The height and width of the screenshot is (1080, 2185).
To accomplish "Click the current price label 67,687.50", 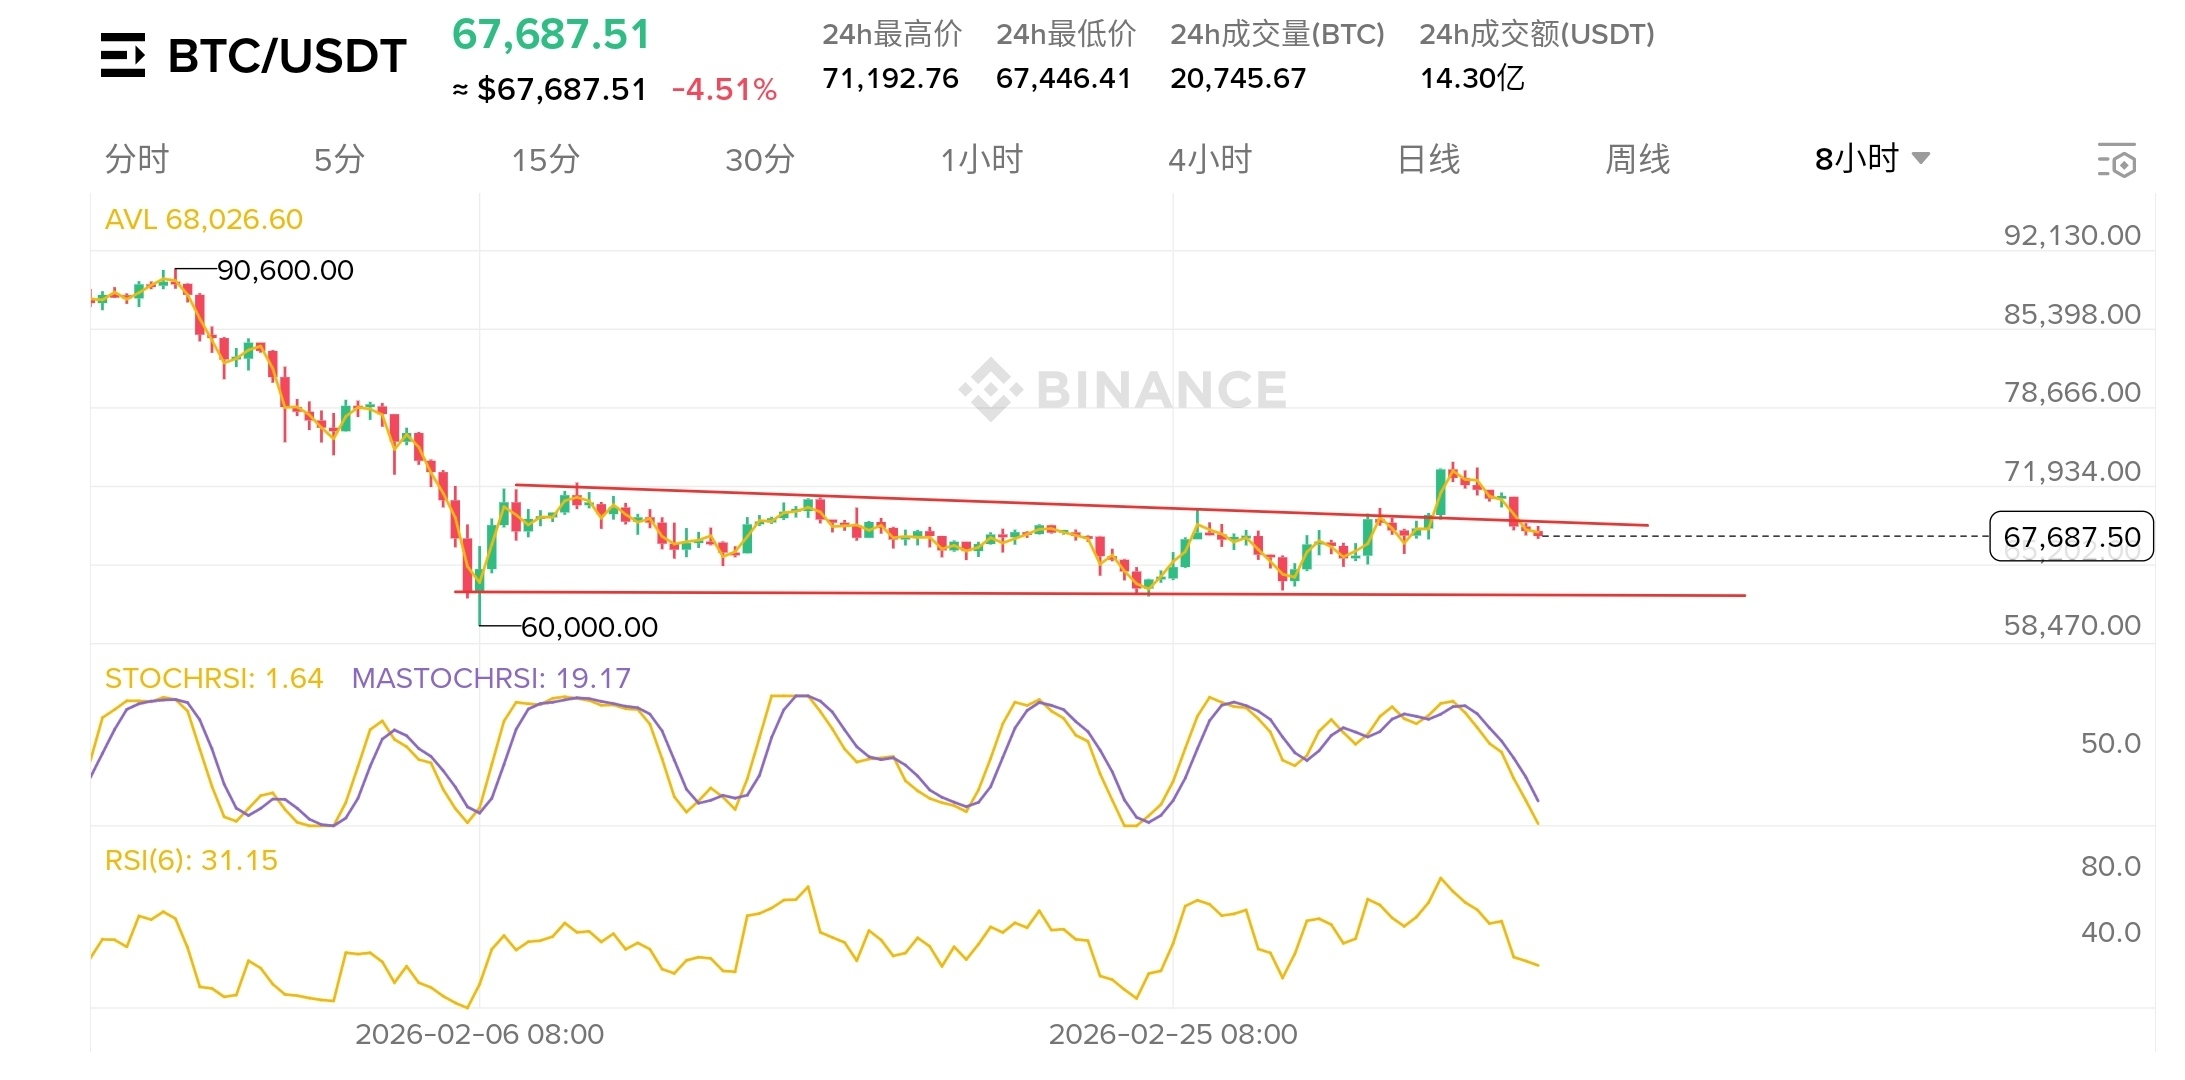I will click(2071, 537).
